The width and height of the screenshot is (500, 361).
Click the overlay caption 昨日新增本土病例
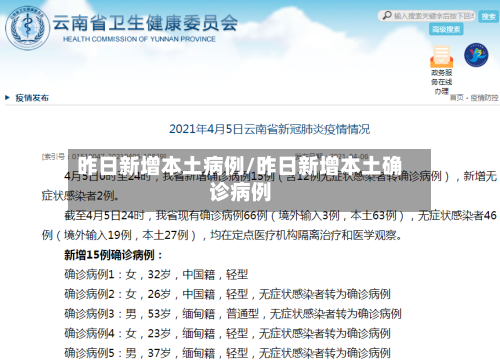click(161, 166)
